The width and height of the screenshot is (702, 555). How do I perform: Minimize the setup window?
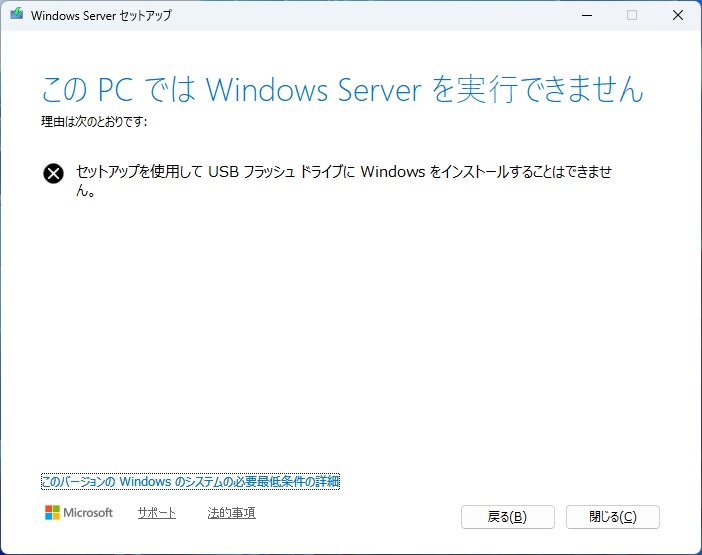585,15
